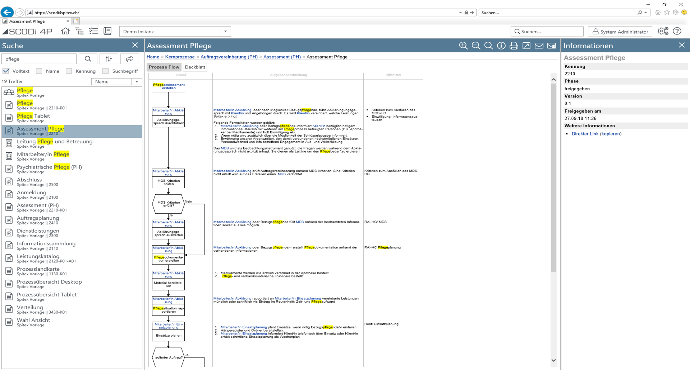Viewport: 690px width, 370px height.
Task: Uncheck the Volltext checkbox
Action: coord(6,71)
